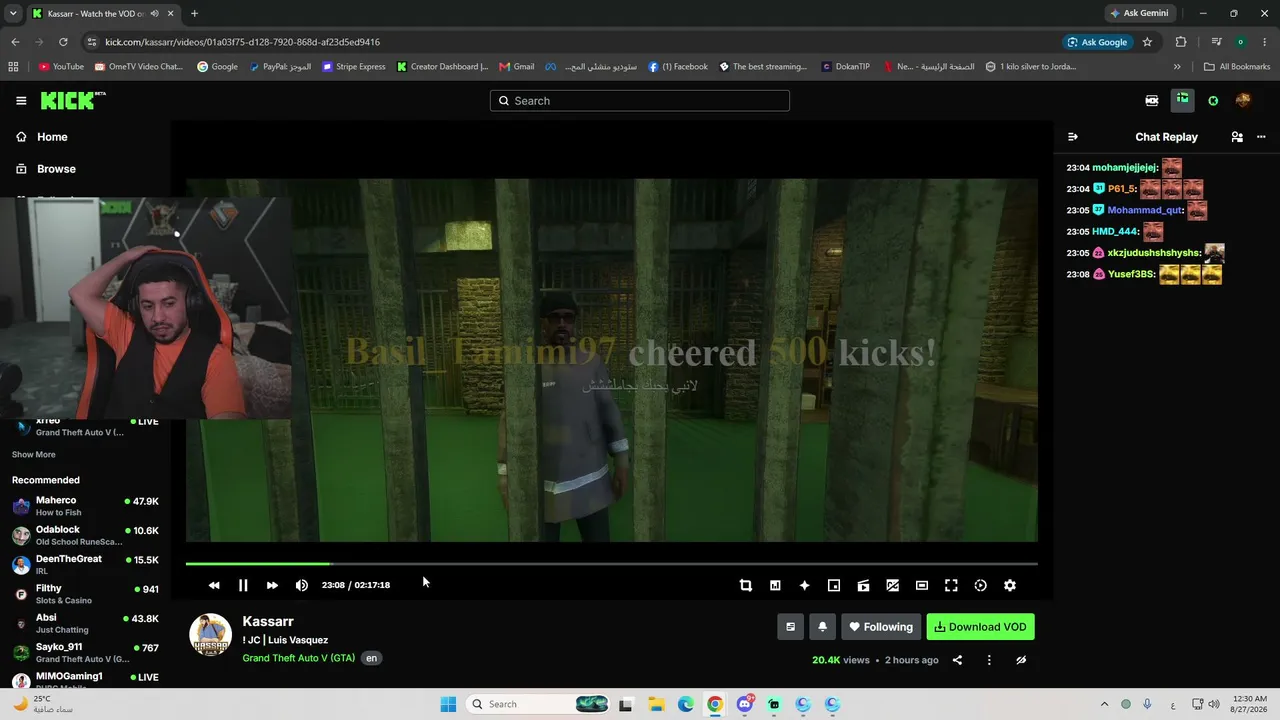Click playback speed circular icon
The image size is (1280, 720).
click(x=980, y=585)
